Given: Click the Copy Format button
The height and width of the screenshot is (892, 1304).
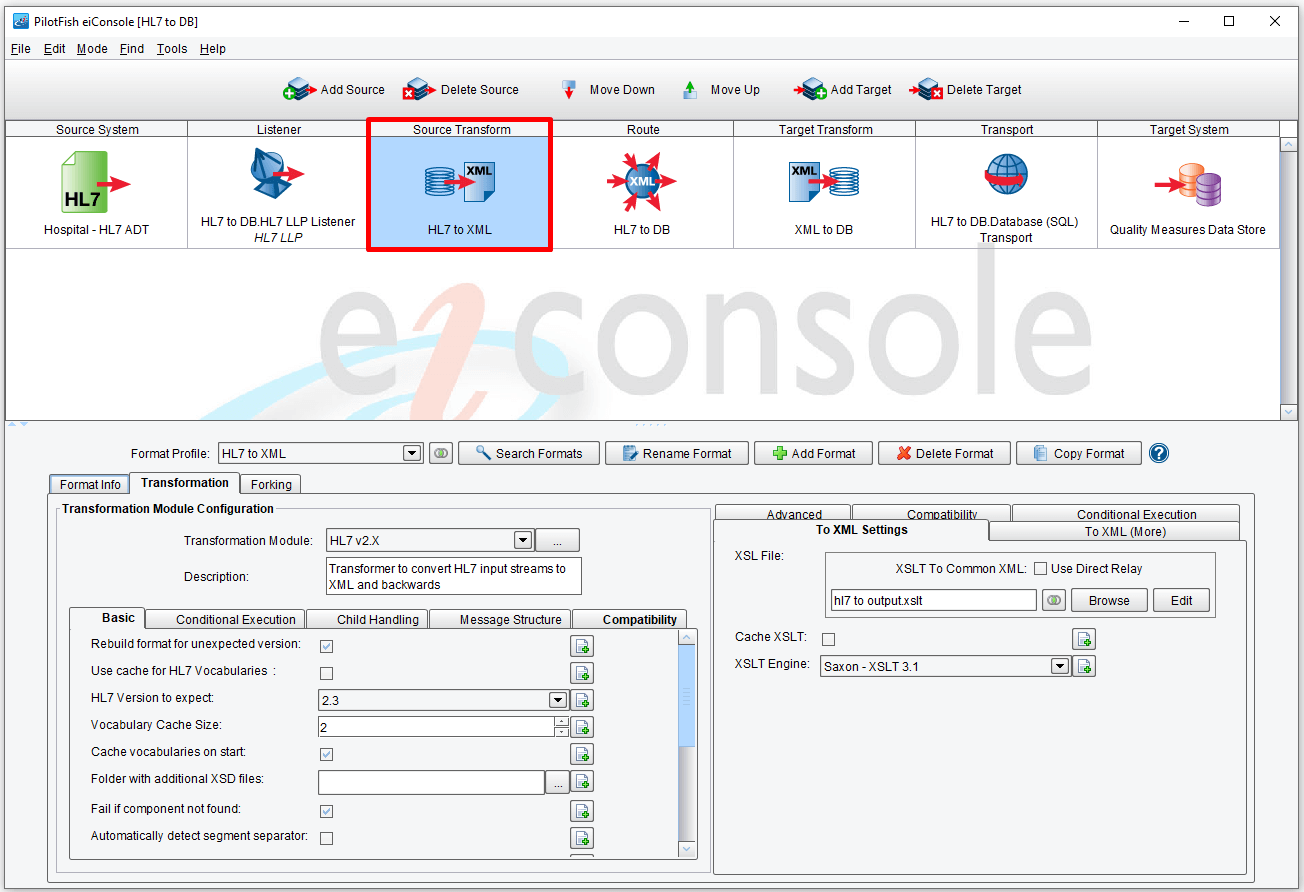Looking at the screenshot, I should [x=1079, y=453].
